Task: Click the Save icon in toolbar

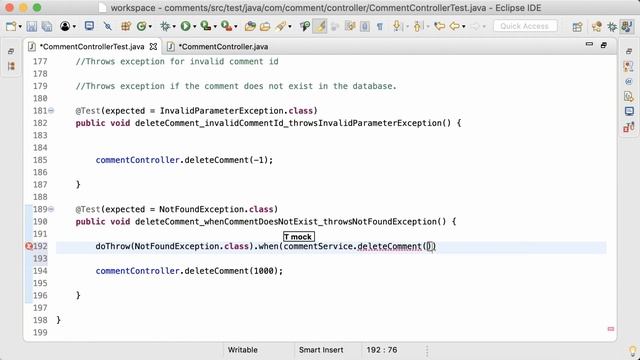Action: coord(31,27)
